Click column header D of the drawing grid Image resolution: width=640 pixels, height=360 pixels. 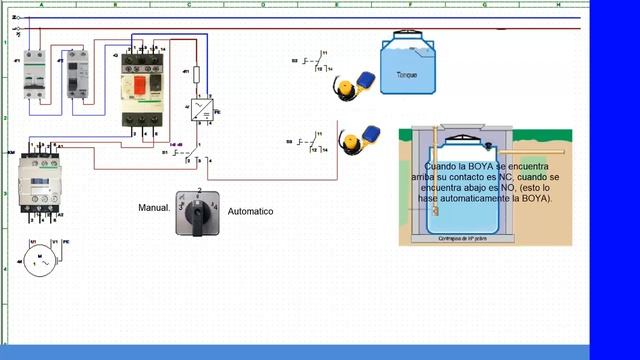263,4
